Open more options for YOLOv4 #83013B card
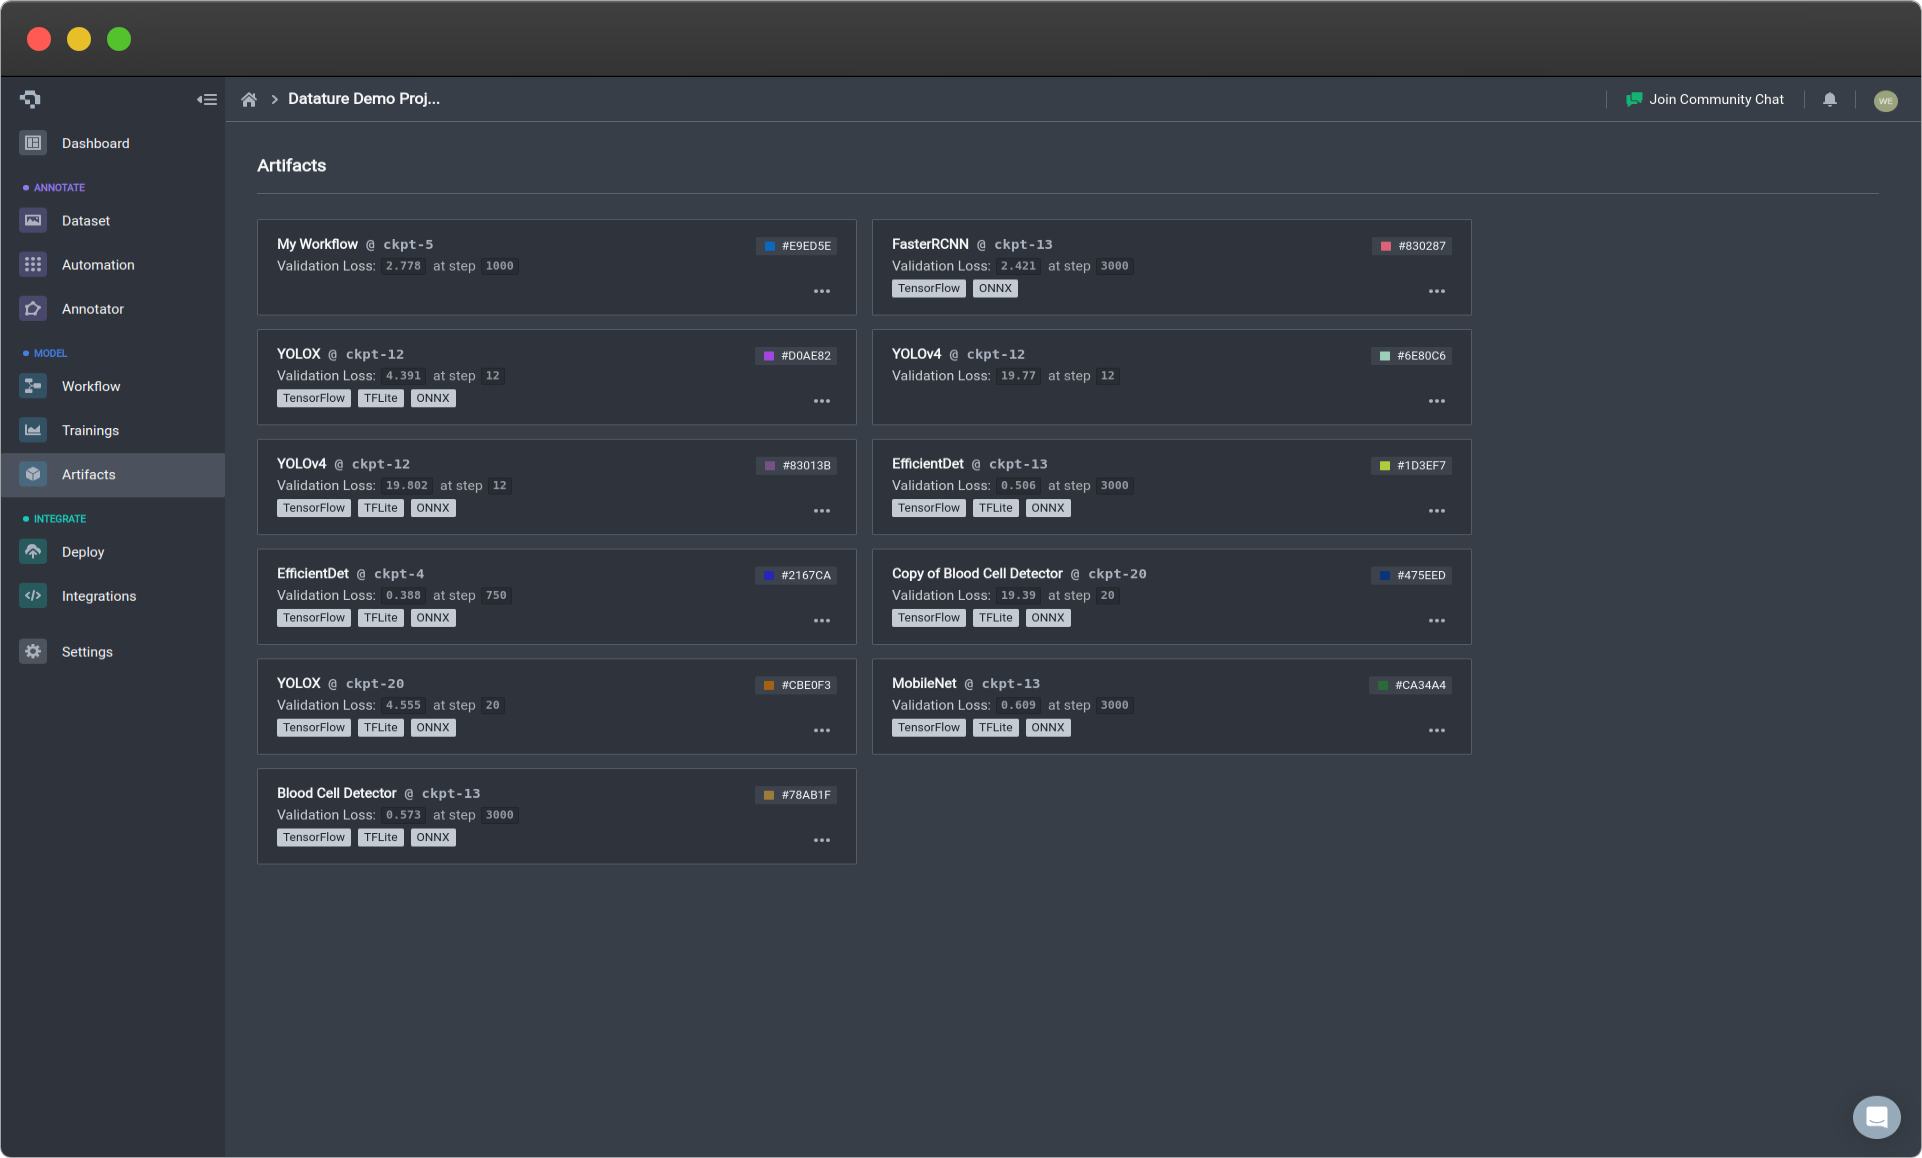1922x1158 pixels. (x=822, y=511)
